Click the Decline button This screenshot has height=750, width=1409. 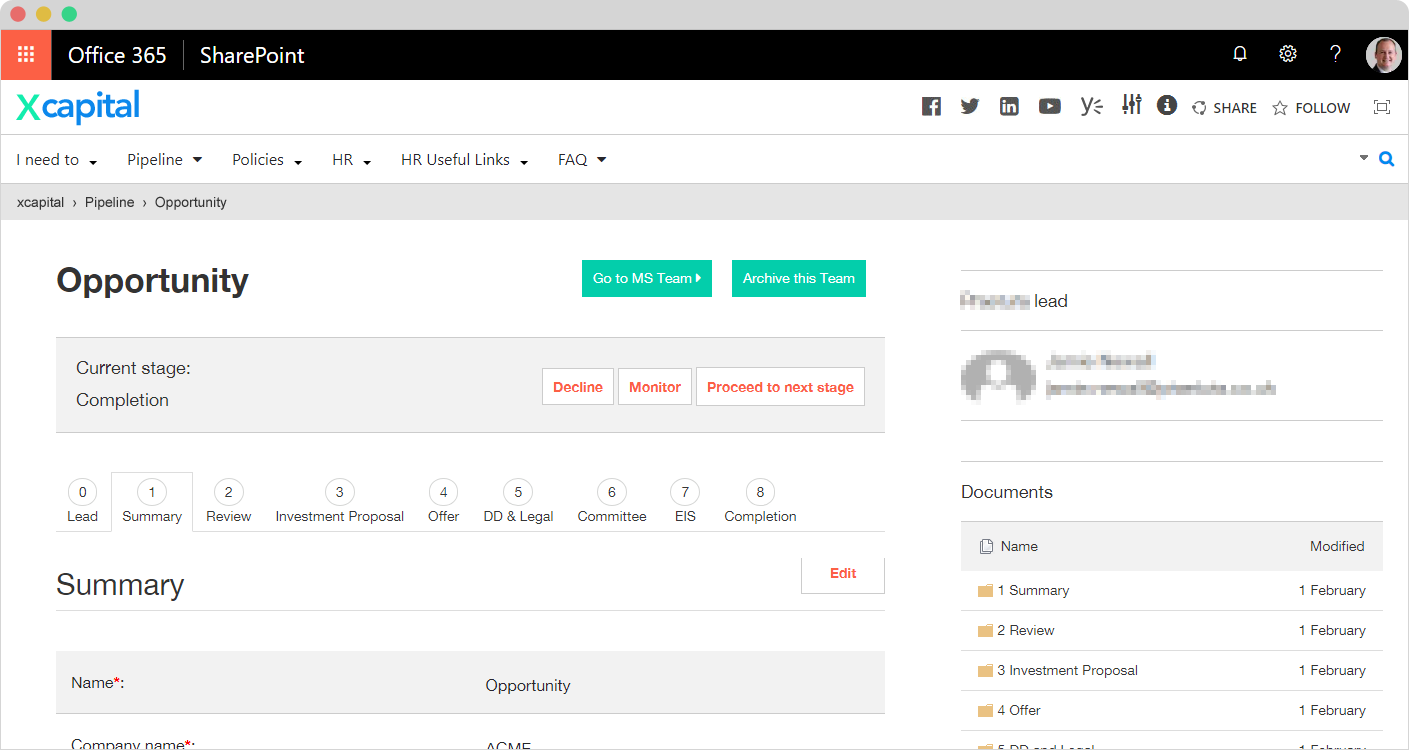pyautogui.click(x=578, y=387)
